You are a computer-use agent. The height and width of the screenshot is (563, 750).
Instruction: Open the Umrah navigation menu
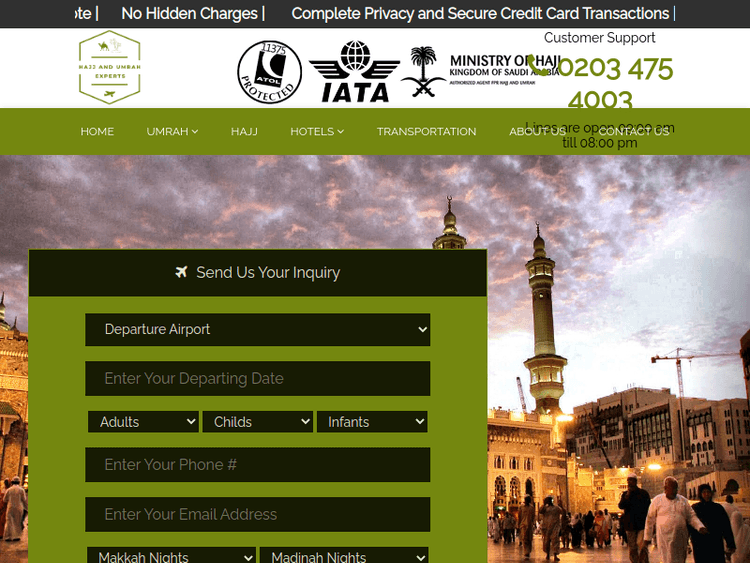pyautogui.click(x=172, y=132)
